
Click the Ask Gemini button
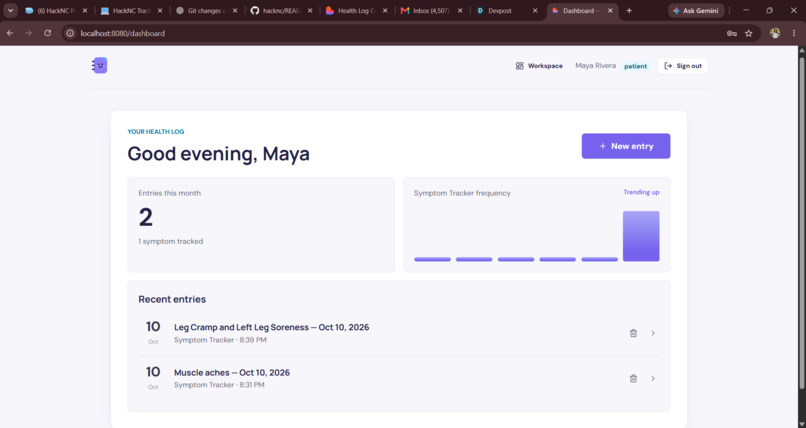(696, 10)
